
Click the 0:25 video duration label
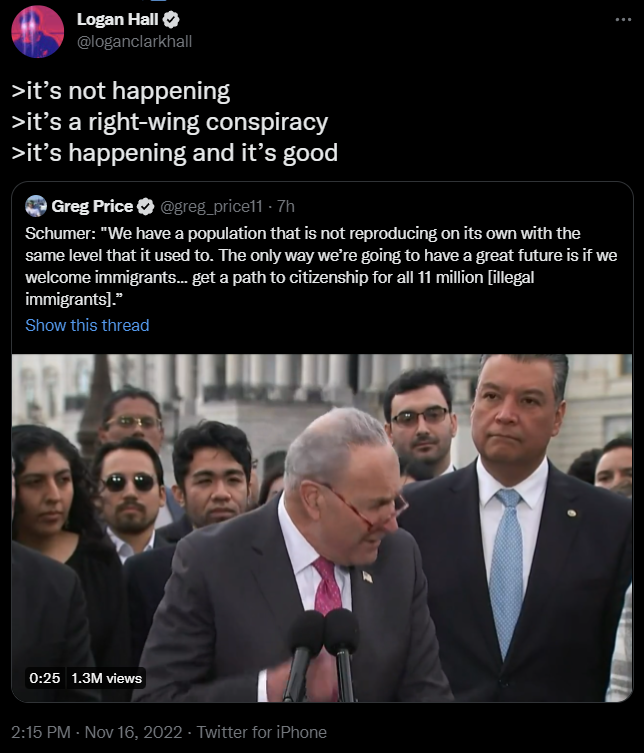(x=45, y=678)
